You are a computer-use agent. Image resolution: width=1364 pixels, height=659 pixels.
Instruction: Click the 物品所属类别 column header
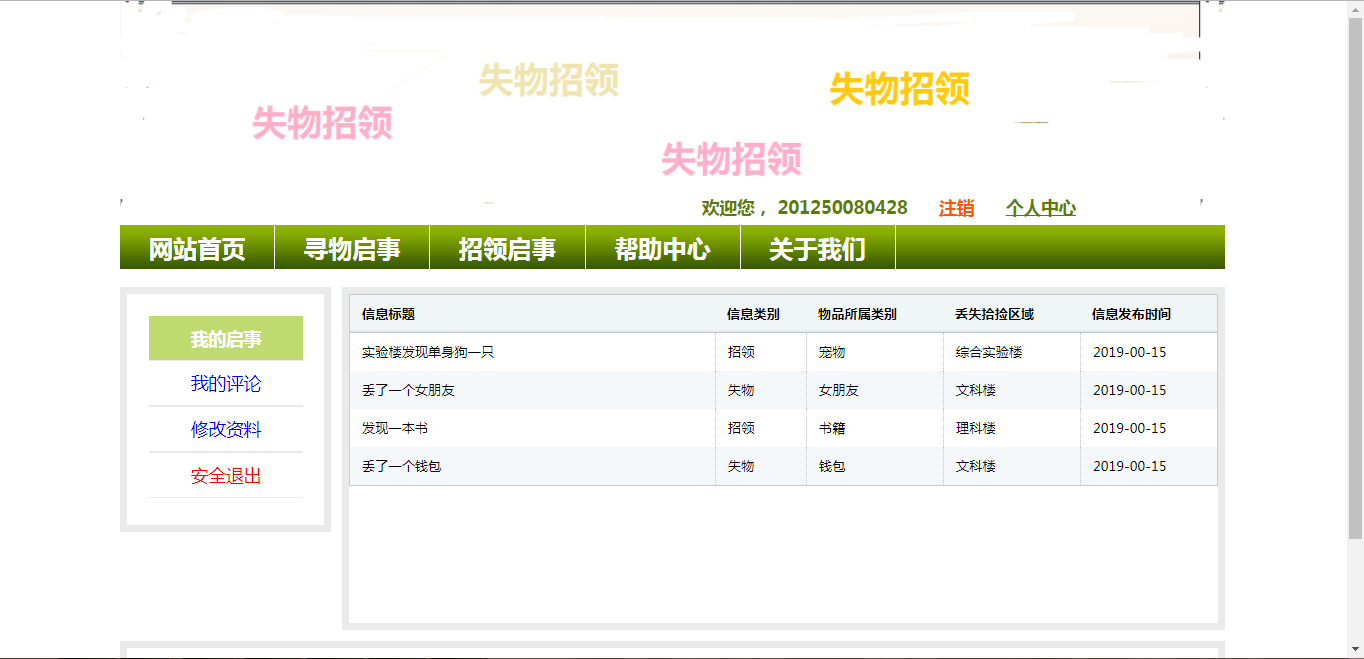click(857, 314)
